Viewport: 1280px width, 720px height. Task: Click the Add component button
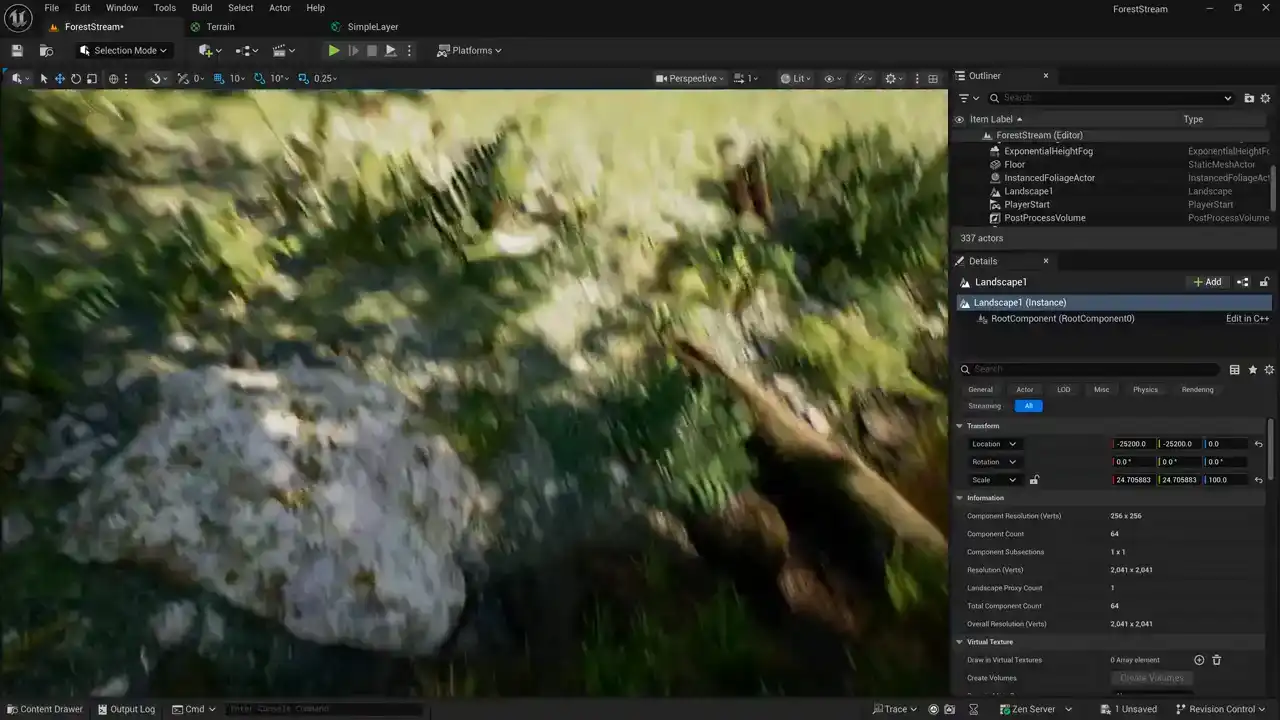tap(1207, 282)
